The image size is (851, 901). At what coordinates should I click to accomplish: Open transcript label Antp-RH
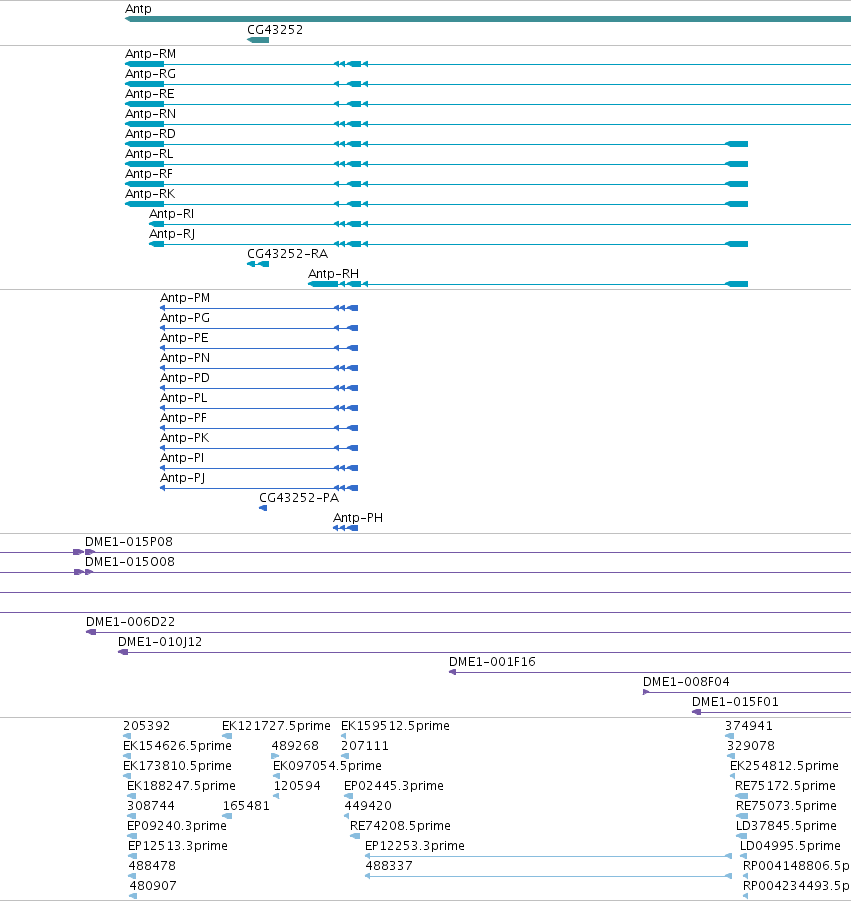(333, 274)
